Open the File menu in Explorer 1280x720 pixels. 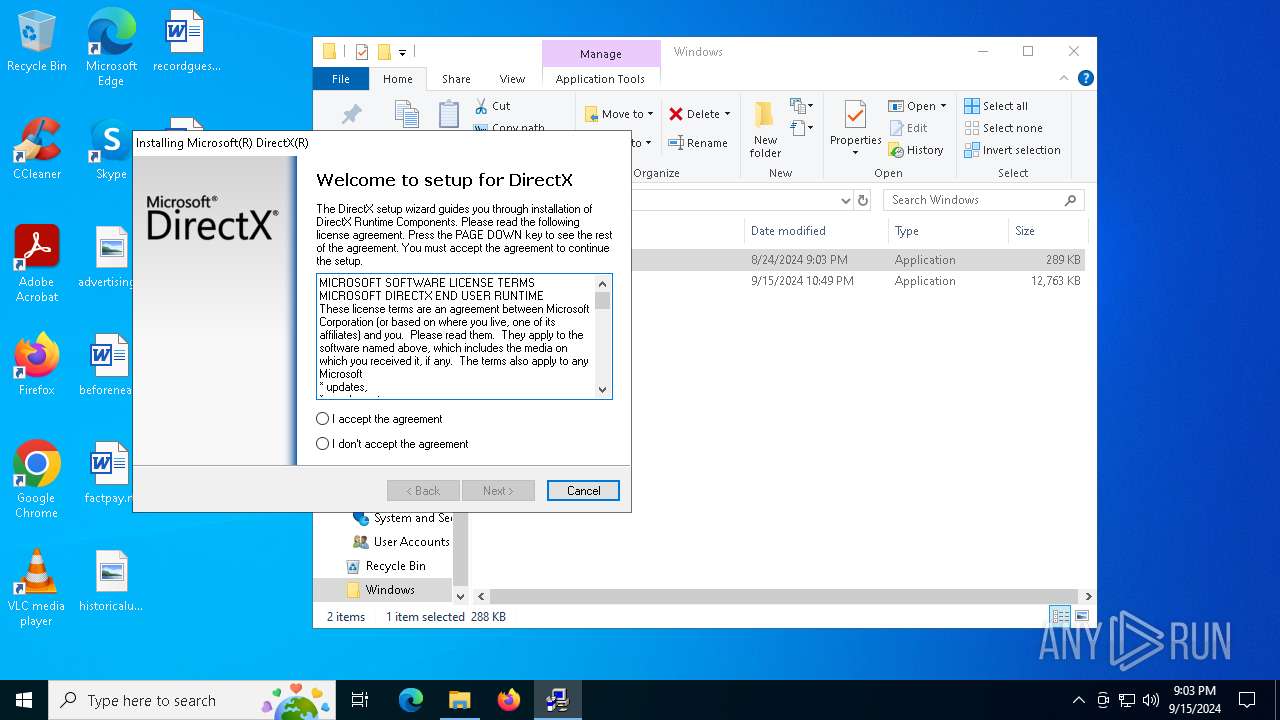pos(341,79)
